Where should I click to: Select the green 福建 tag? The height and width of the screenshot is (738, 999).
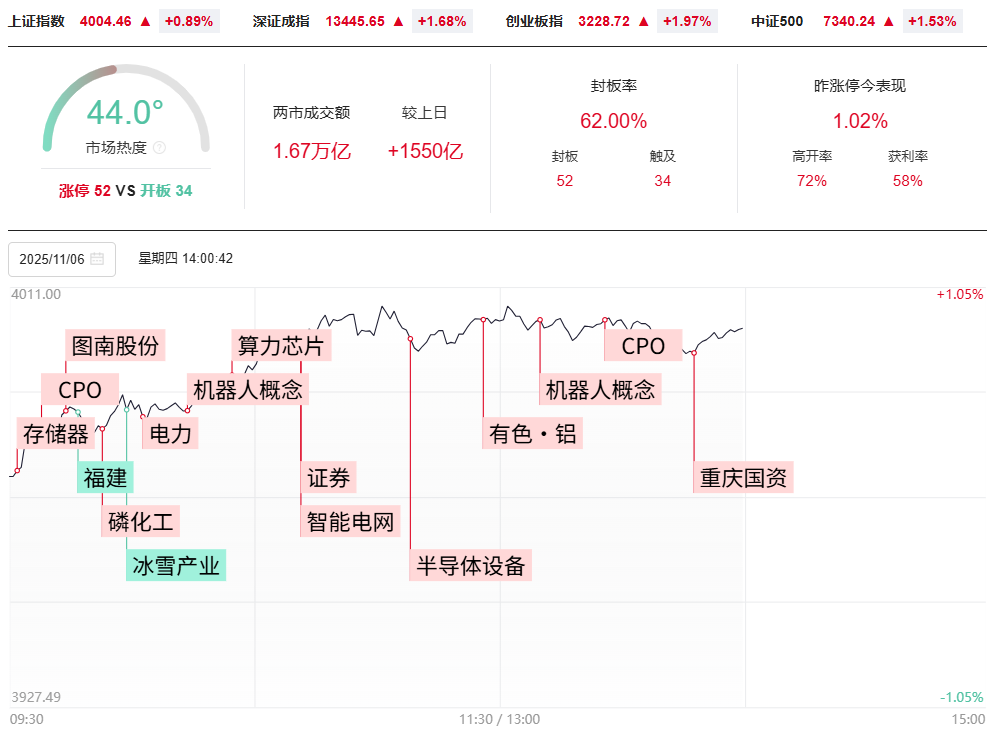coord(105,478)
